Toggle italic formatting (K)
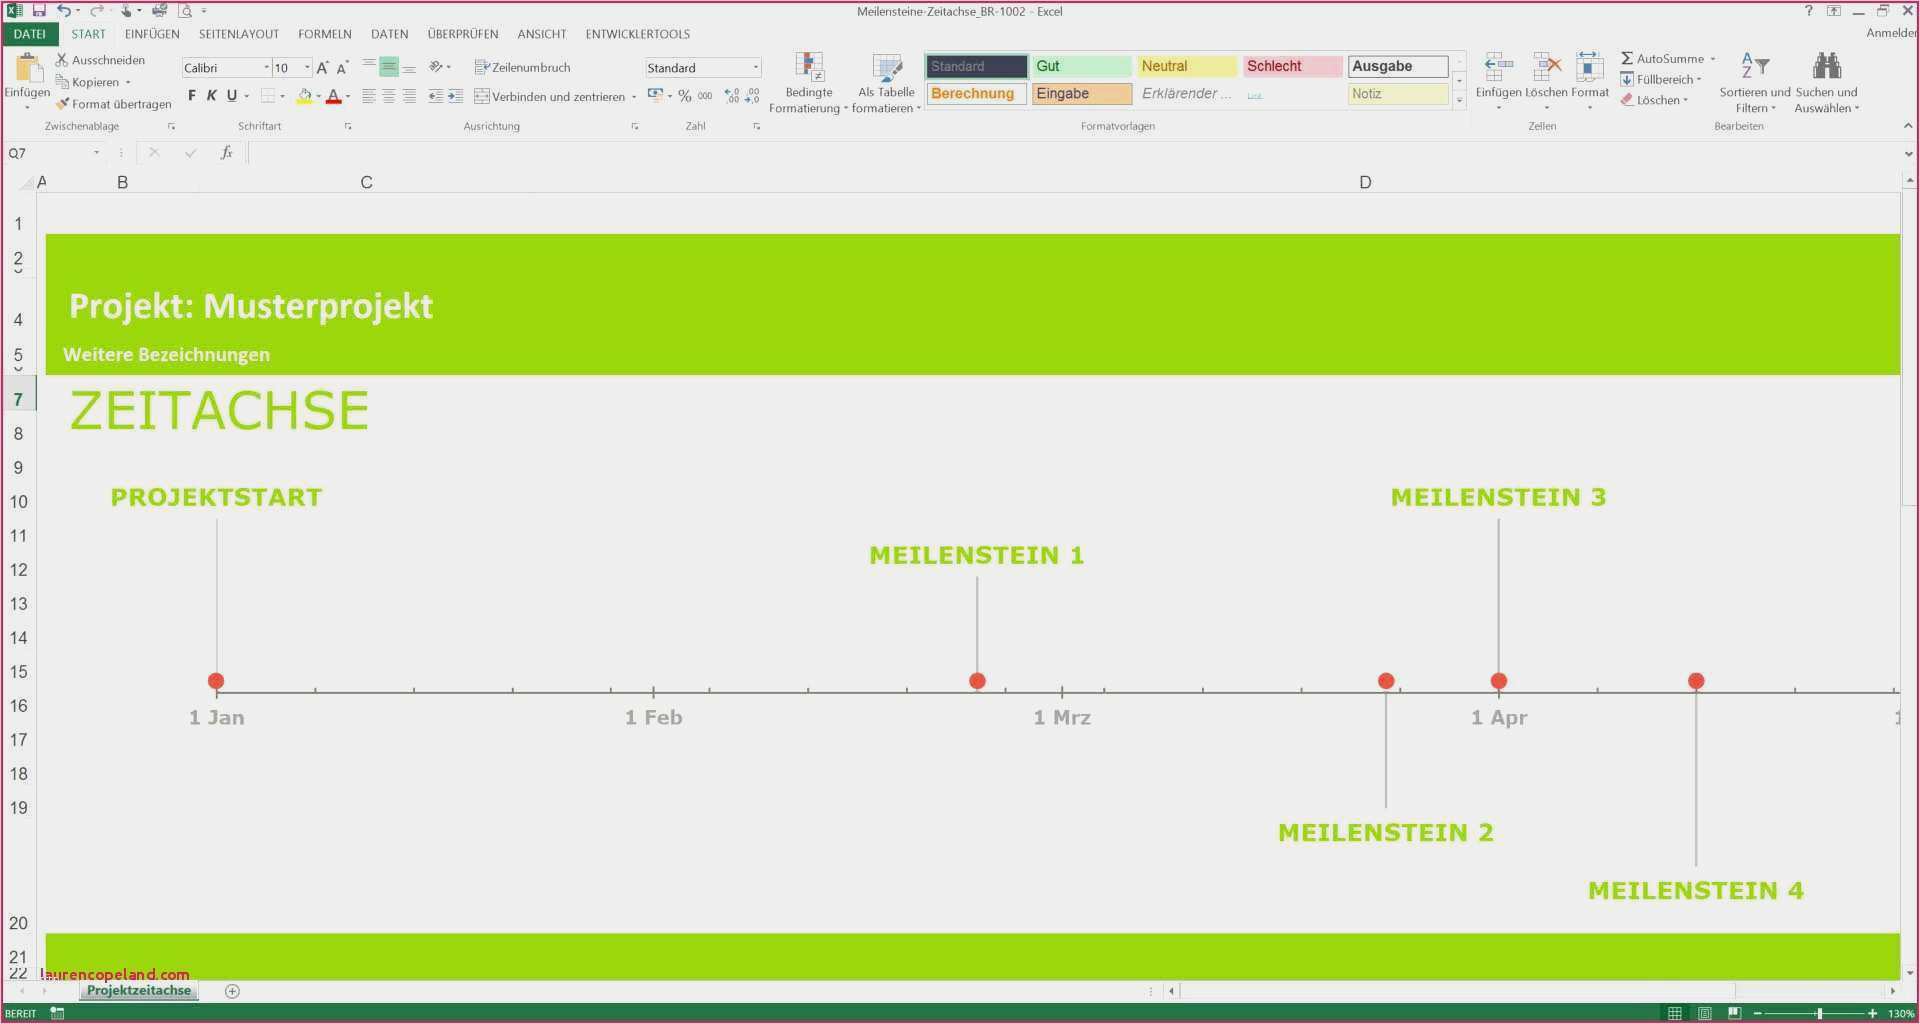 (212, 96)
